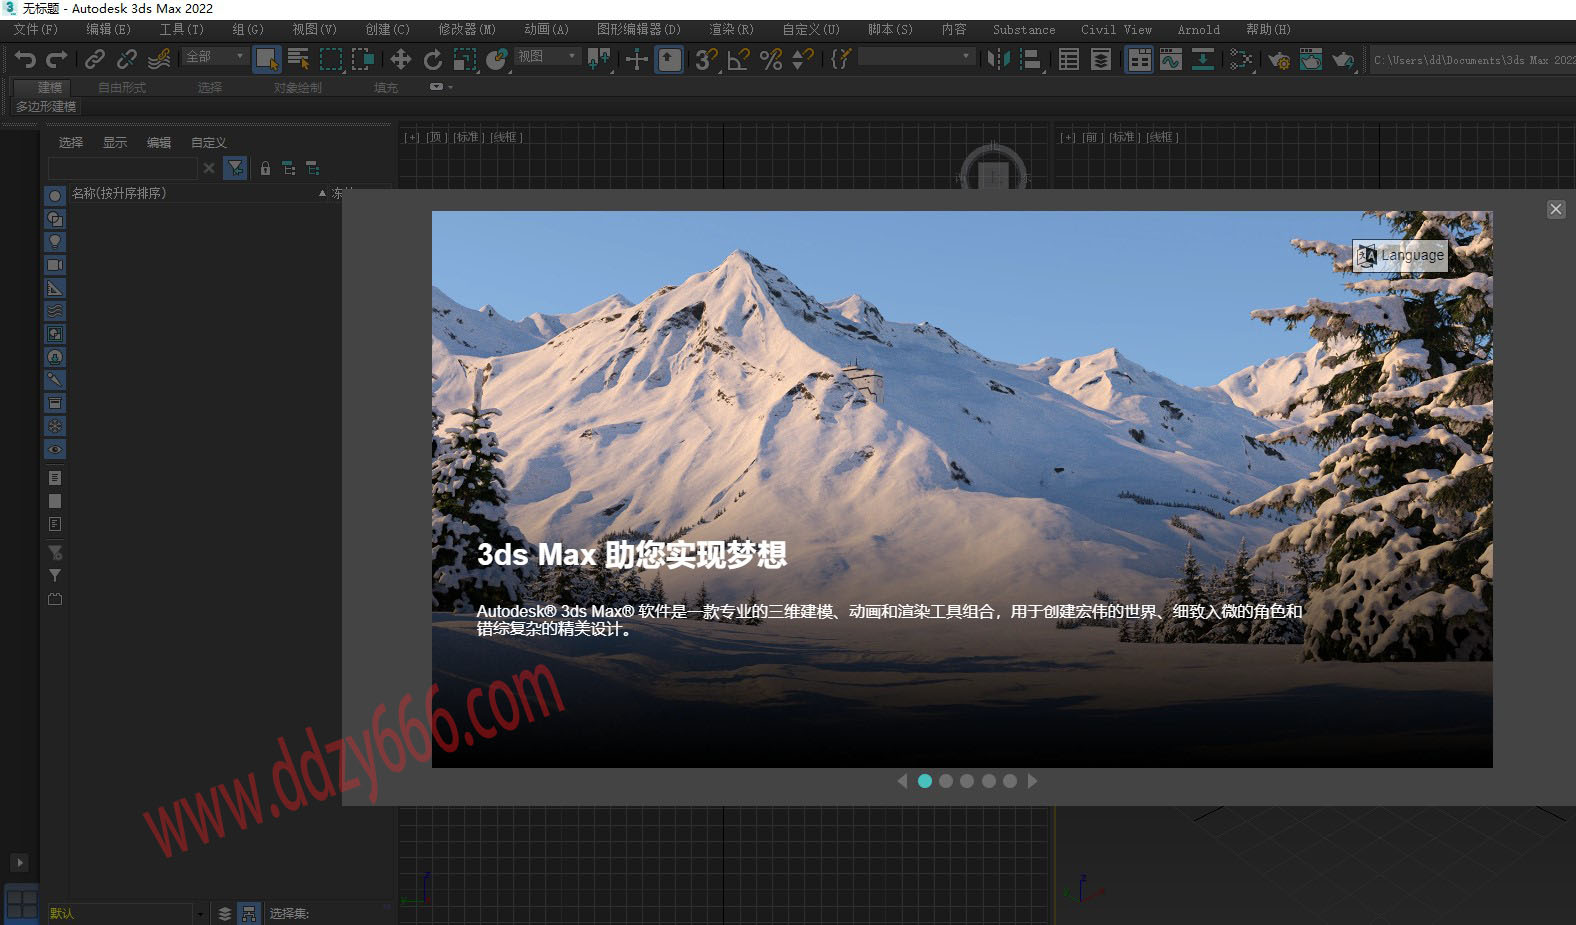Toggle Keyboard Shortcut Override button
1576x925 pixels.
coord(669,59)
